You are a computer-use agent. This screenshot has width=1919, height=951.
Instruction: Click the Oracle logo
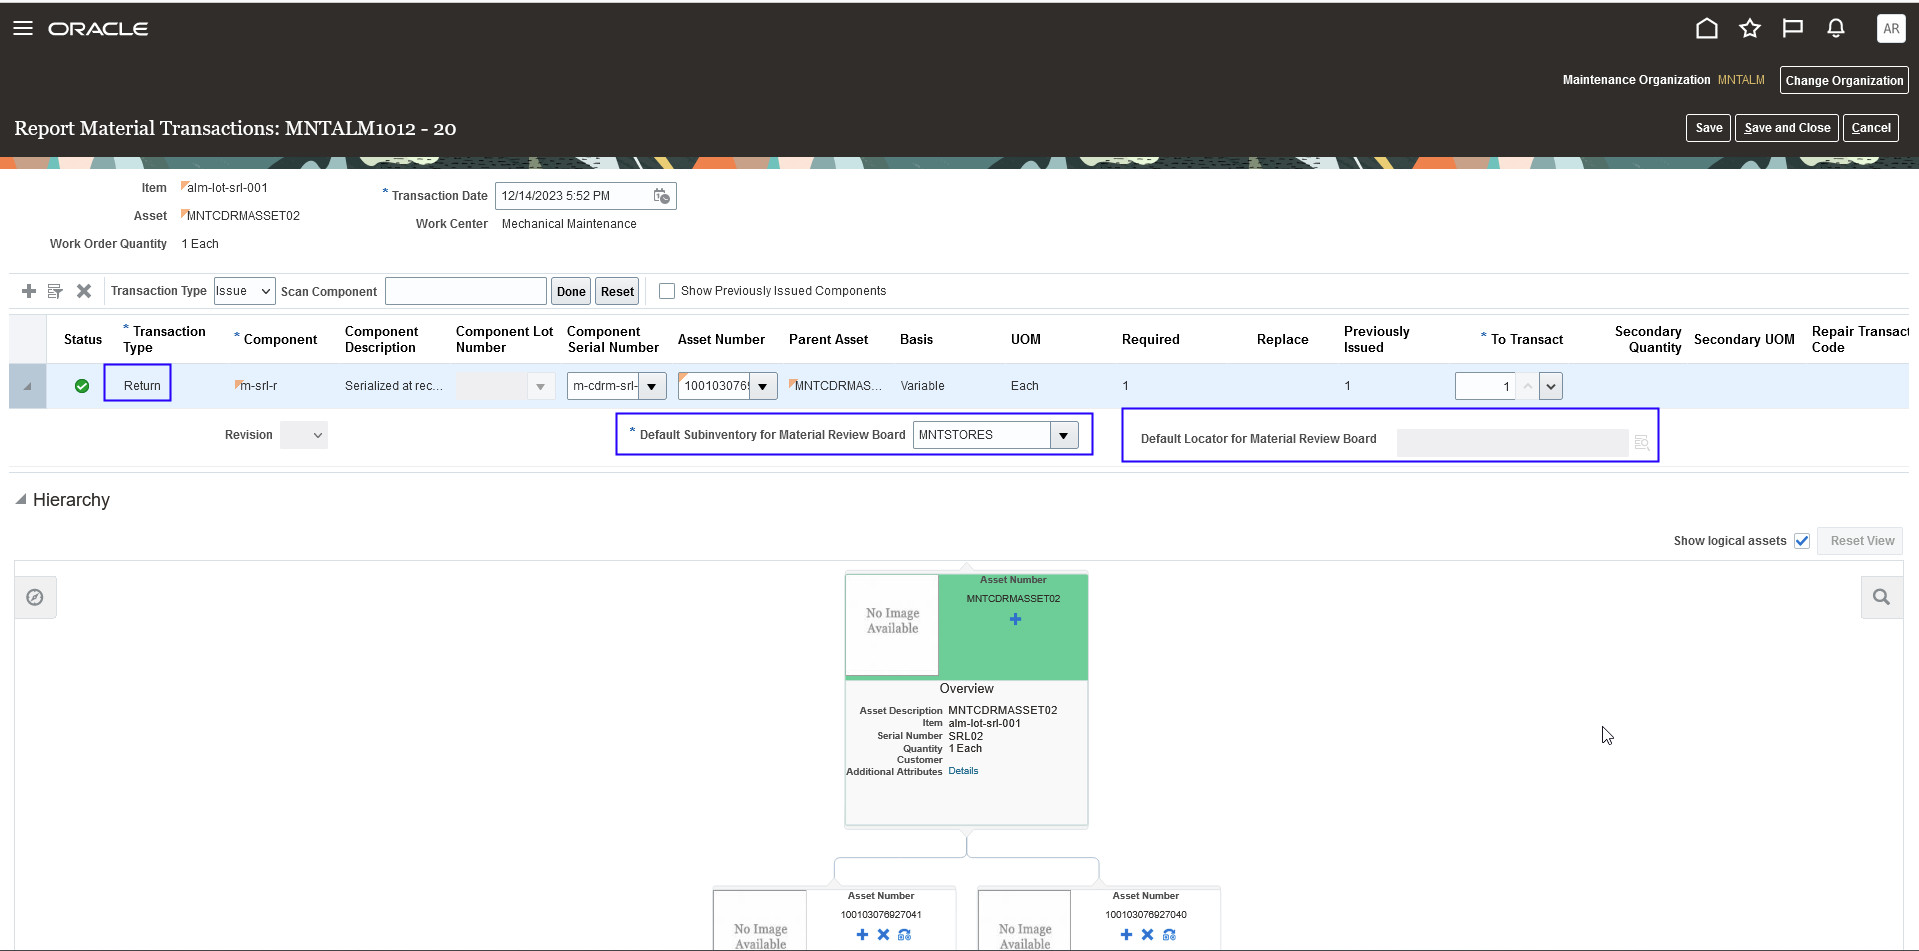(x=98, y=29)
